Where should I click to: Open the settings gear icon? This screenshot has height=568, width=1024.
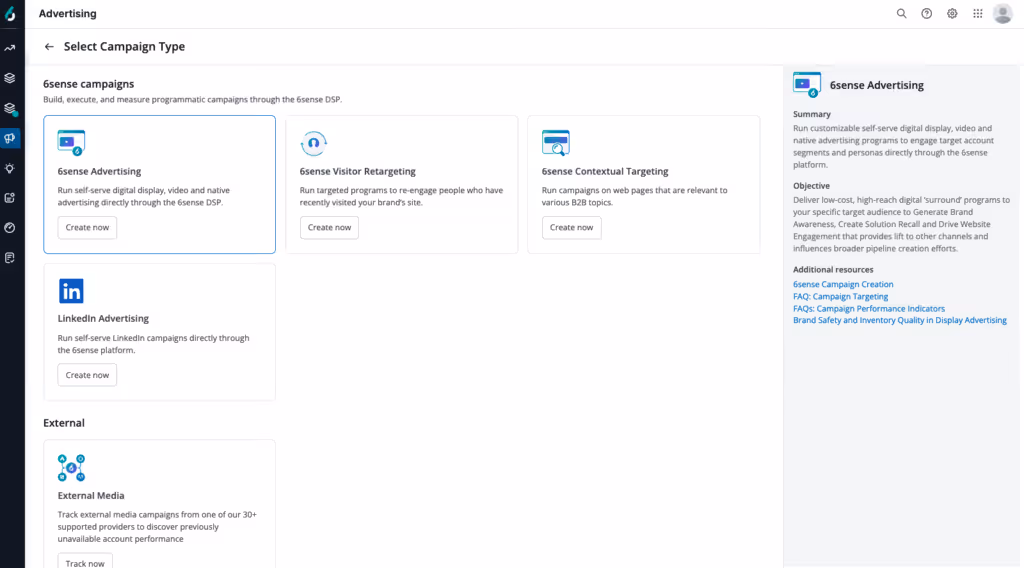click(x=952, y=14)
